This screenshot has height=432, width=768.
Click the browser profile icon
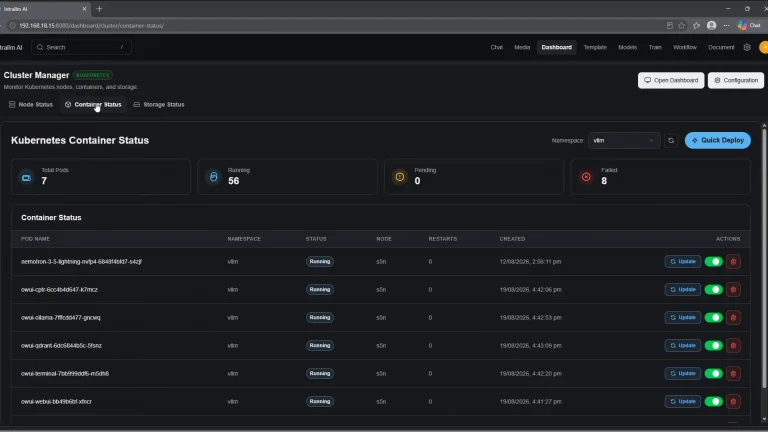click(712, 25)
